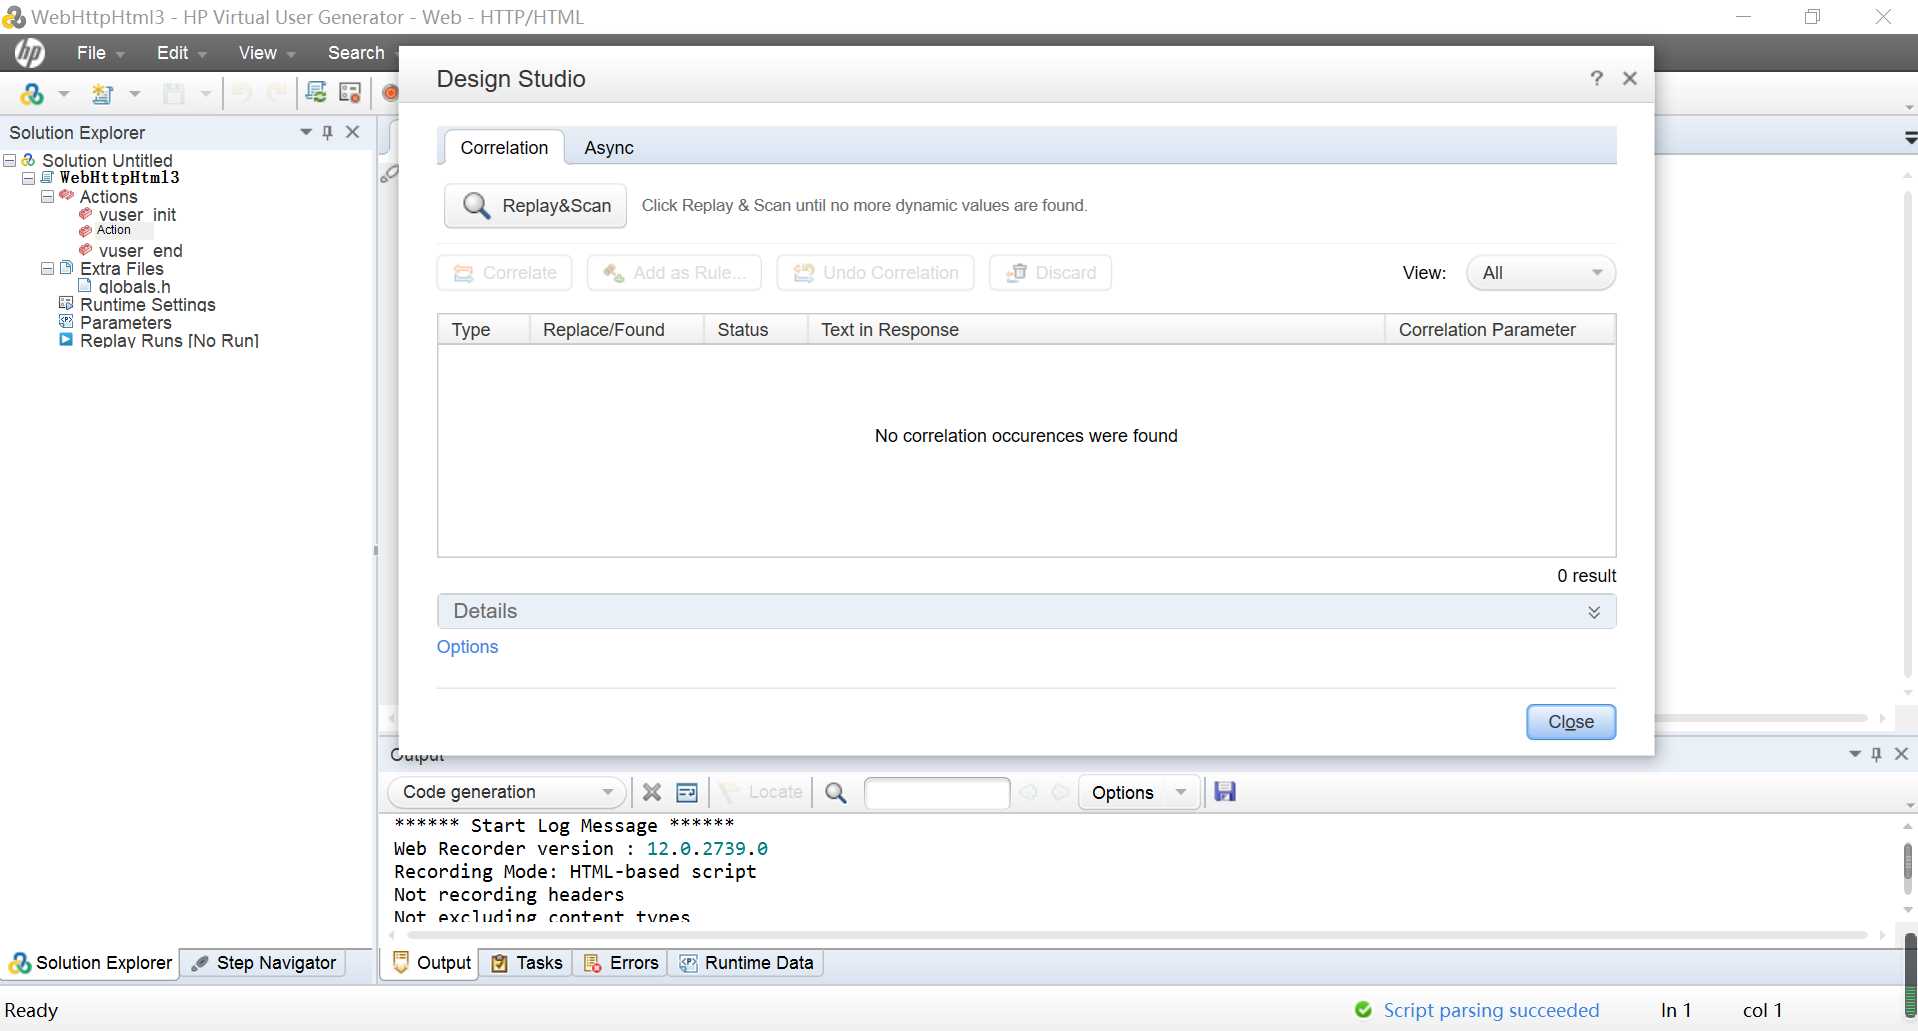The width and height of the screenshot is (1918, 1031).
Task: Pin the Output panel
Action: point(1876,754)
